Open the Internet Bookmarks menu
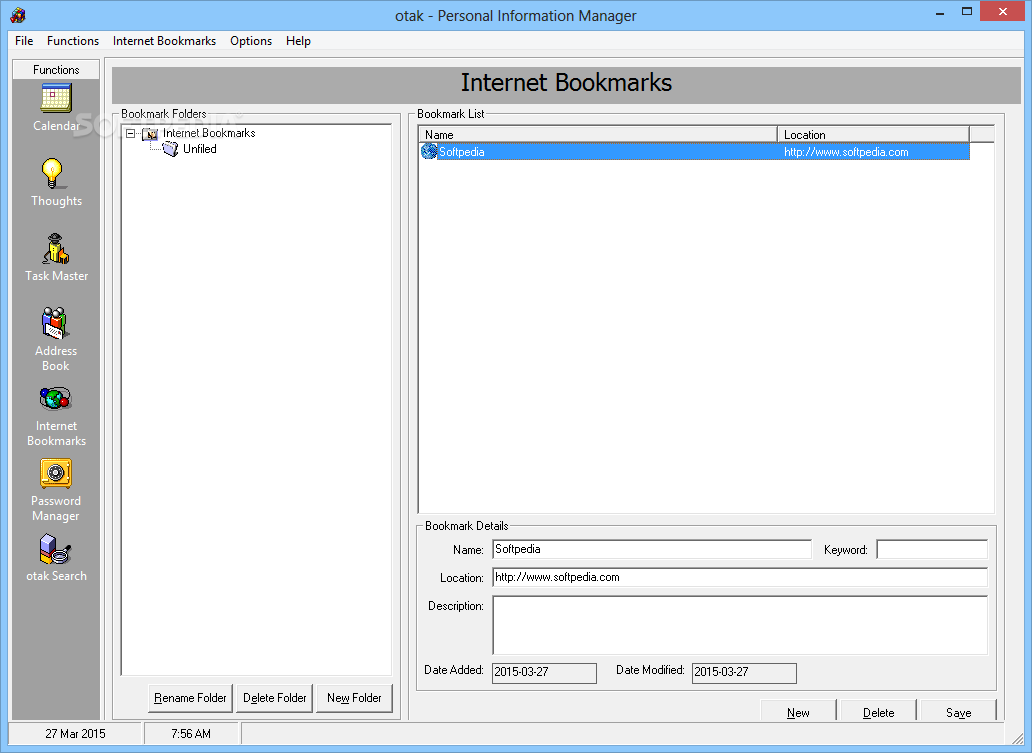 point(165,41)
